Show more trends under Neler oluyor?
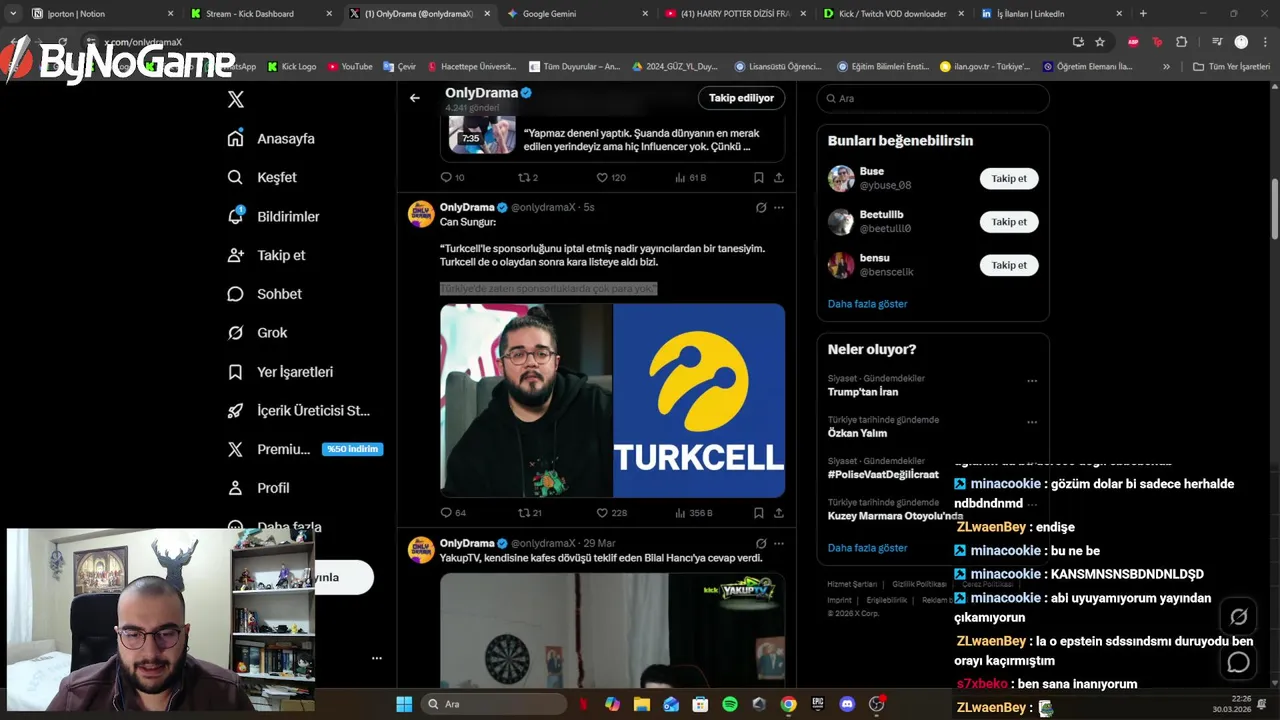 coord(867,548)
